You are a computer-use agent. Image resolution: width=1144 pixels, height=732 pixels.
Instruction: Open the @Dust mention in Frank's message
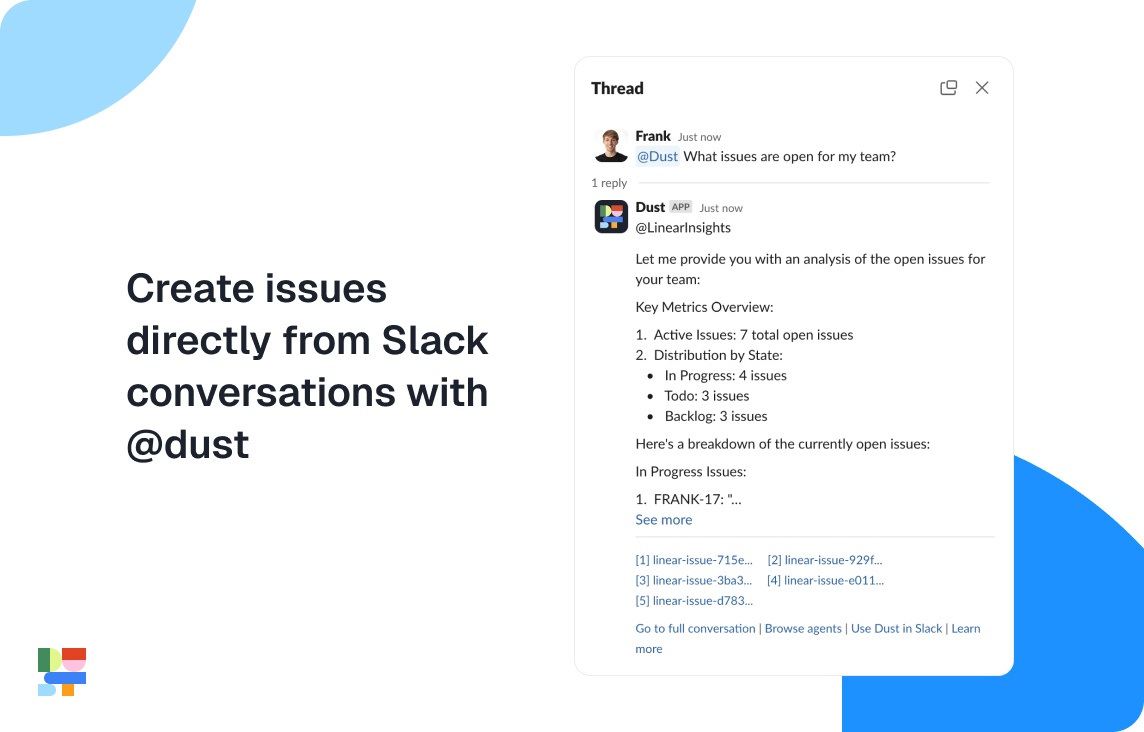655,156
